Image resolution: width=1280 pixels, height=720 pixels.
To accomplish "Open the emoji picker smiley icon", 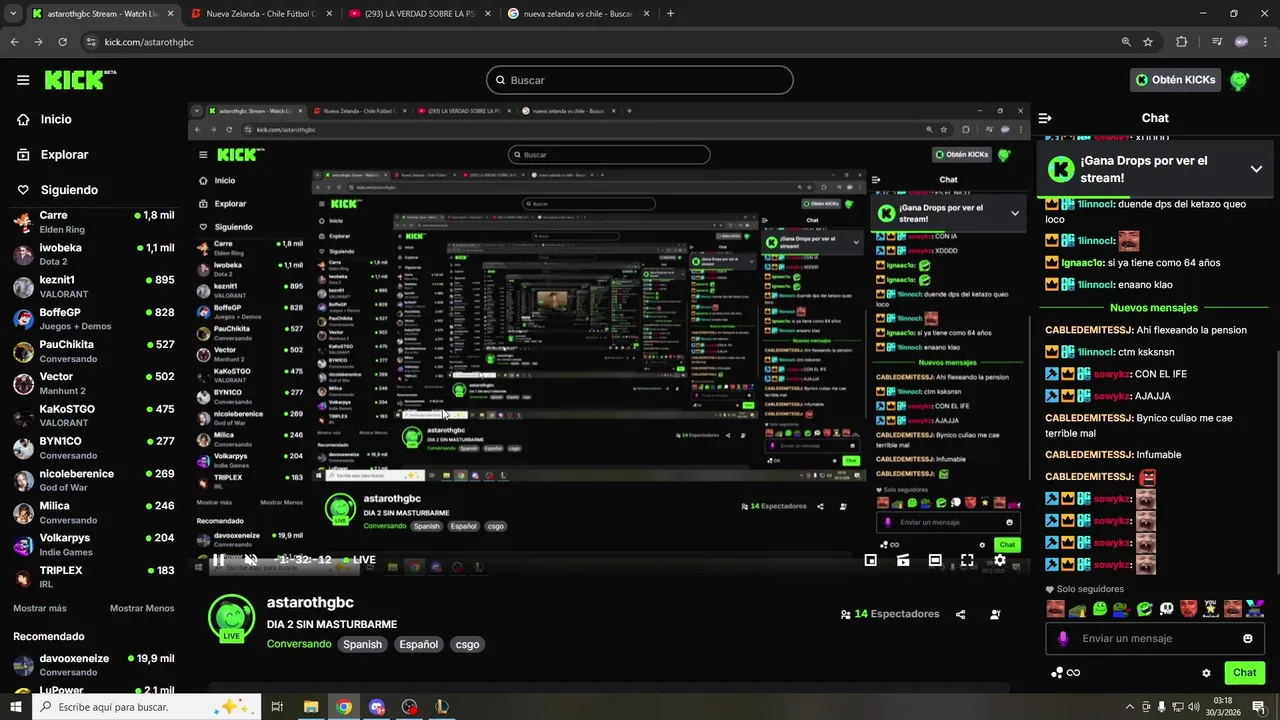I will pyautogui.click(x=1248, y=638).
